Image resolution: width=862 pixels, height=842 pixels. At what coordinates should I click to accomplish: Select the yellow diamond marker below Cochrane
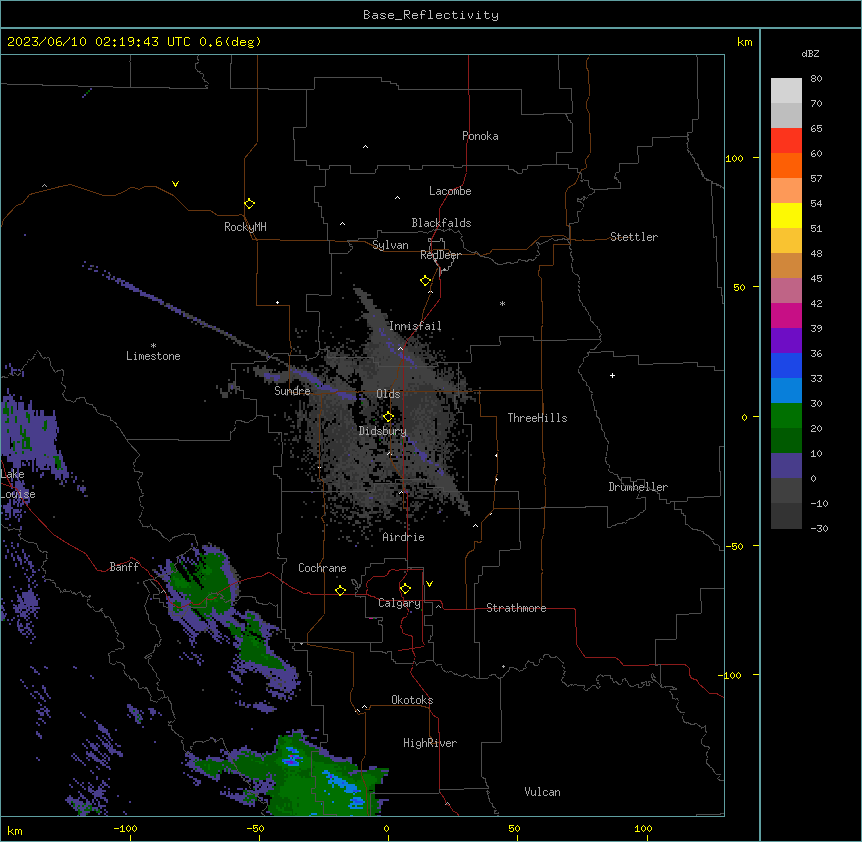[x=340, y=590]
